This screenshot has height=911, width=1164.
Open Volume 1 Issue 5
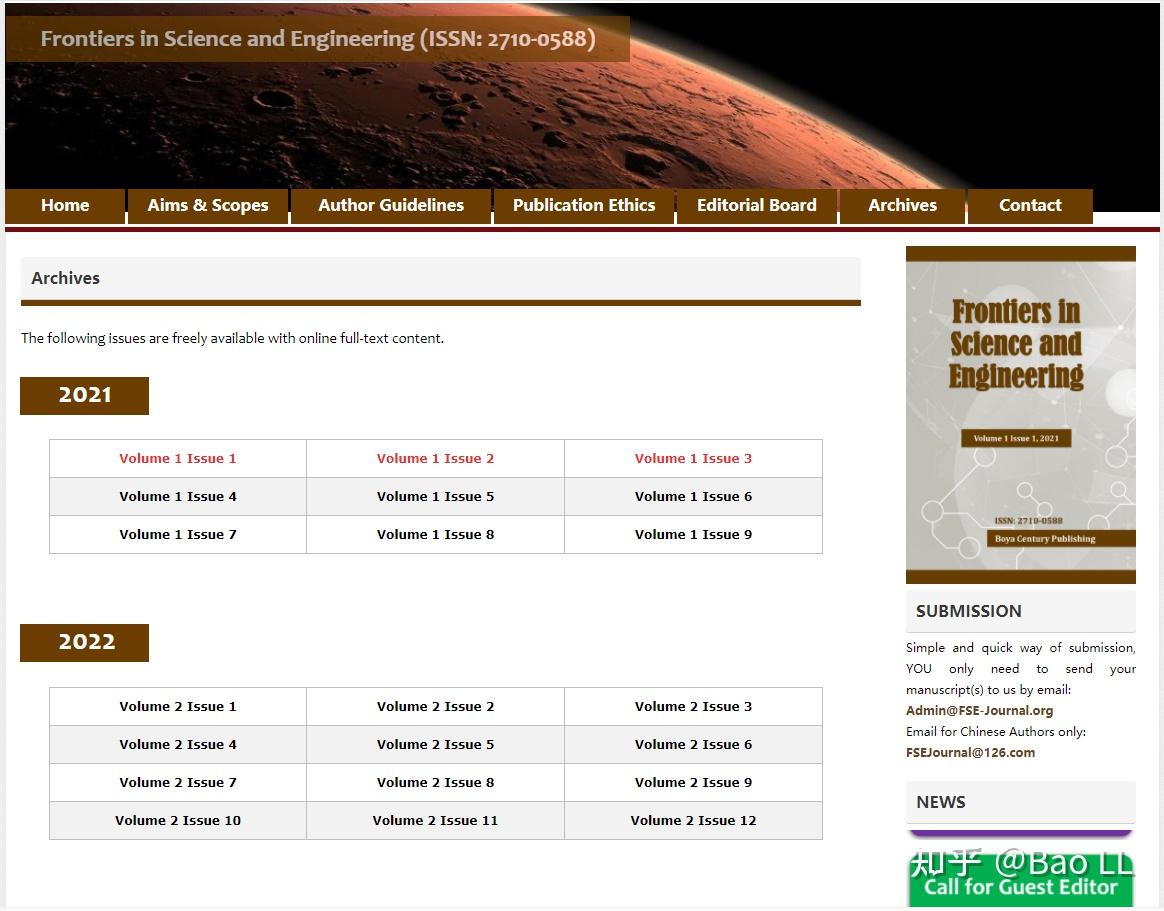coord(435,496)
